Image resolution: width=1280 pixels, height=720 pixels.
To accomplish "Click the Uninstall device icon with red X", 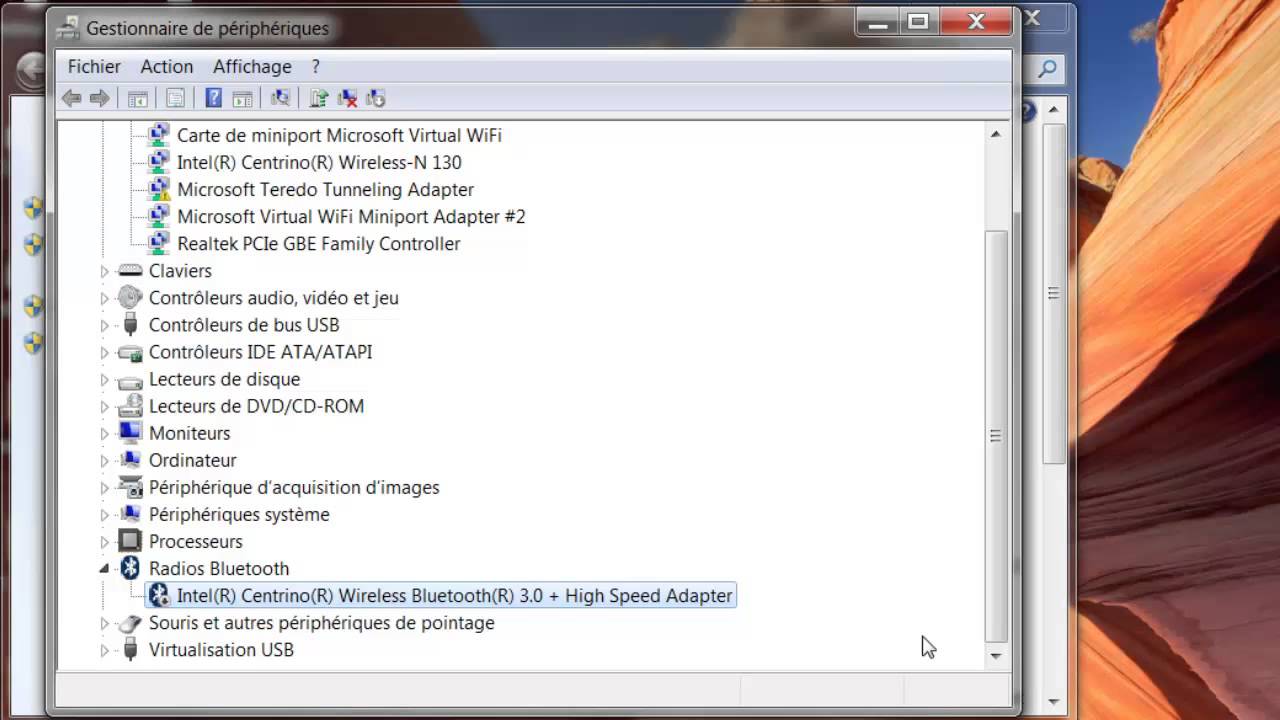I will (x=347, y=98).
